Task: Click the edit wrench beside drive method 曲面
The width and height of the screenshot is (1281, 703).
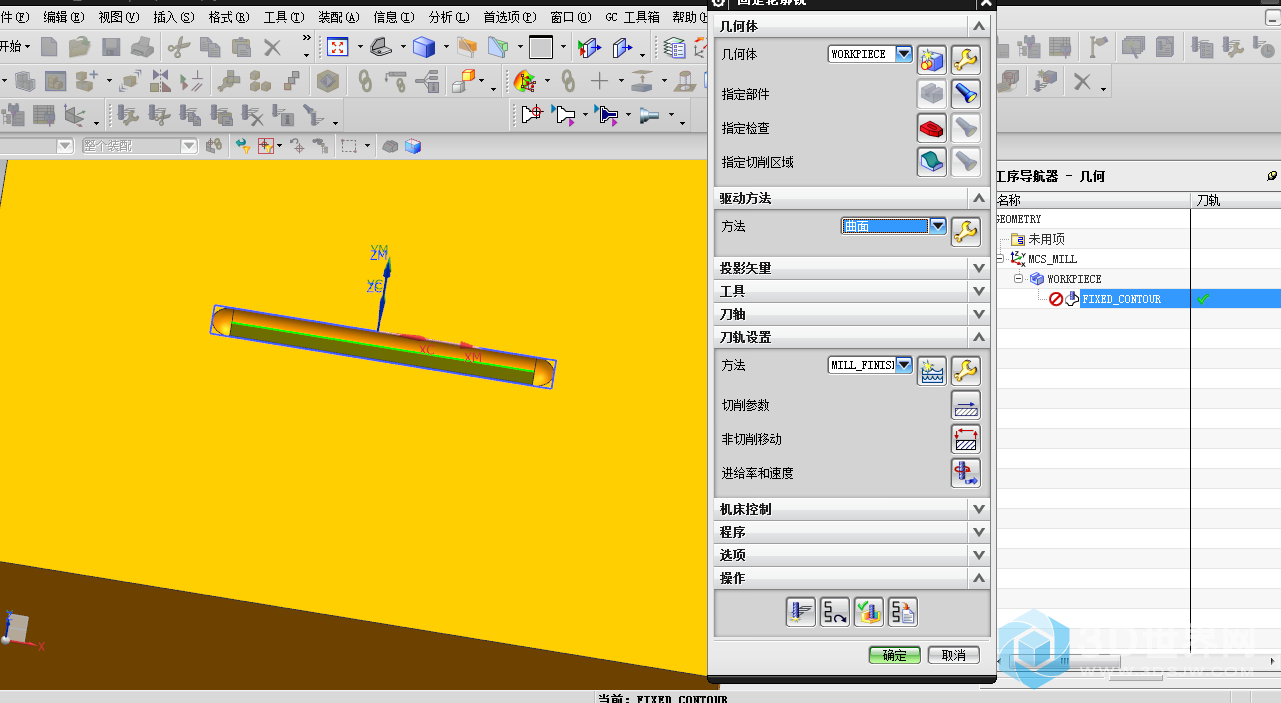Action: click(965, 232)
